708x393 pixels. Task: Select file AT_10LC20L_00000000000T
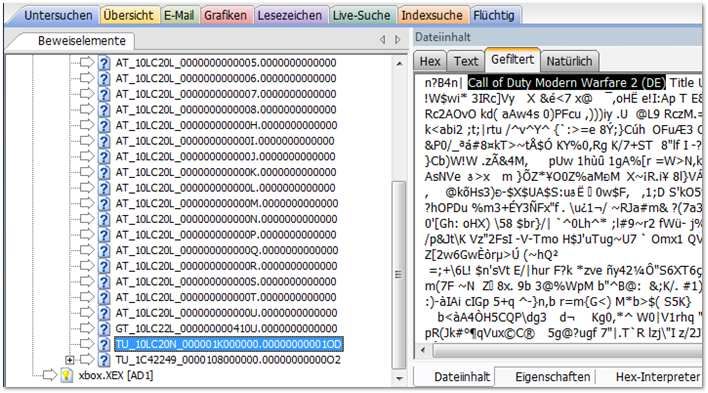[x=226, y=297]
